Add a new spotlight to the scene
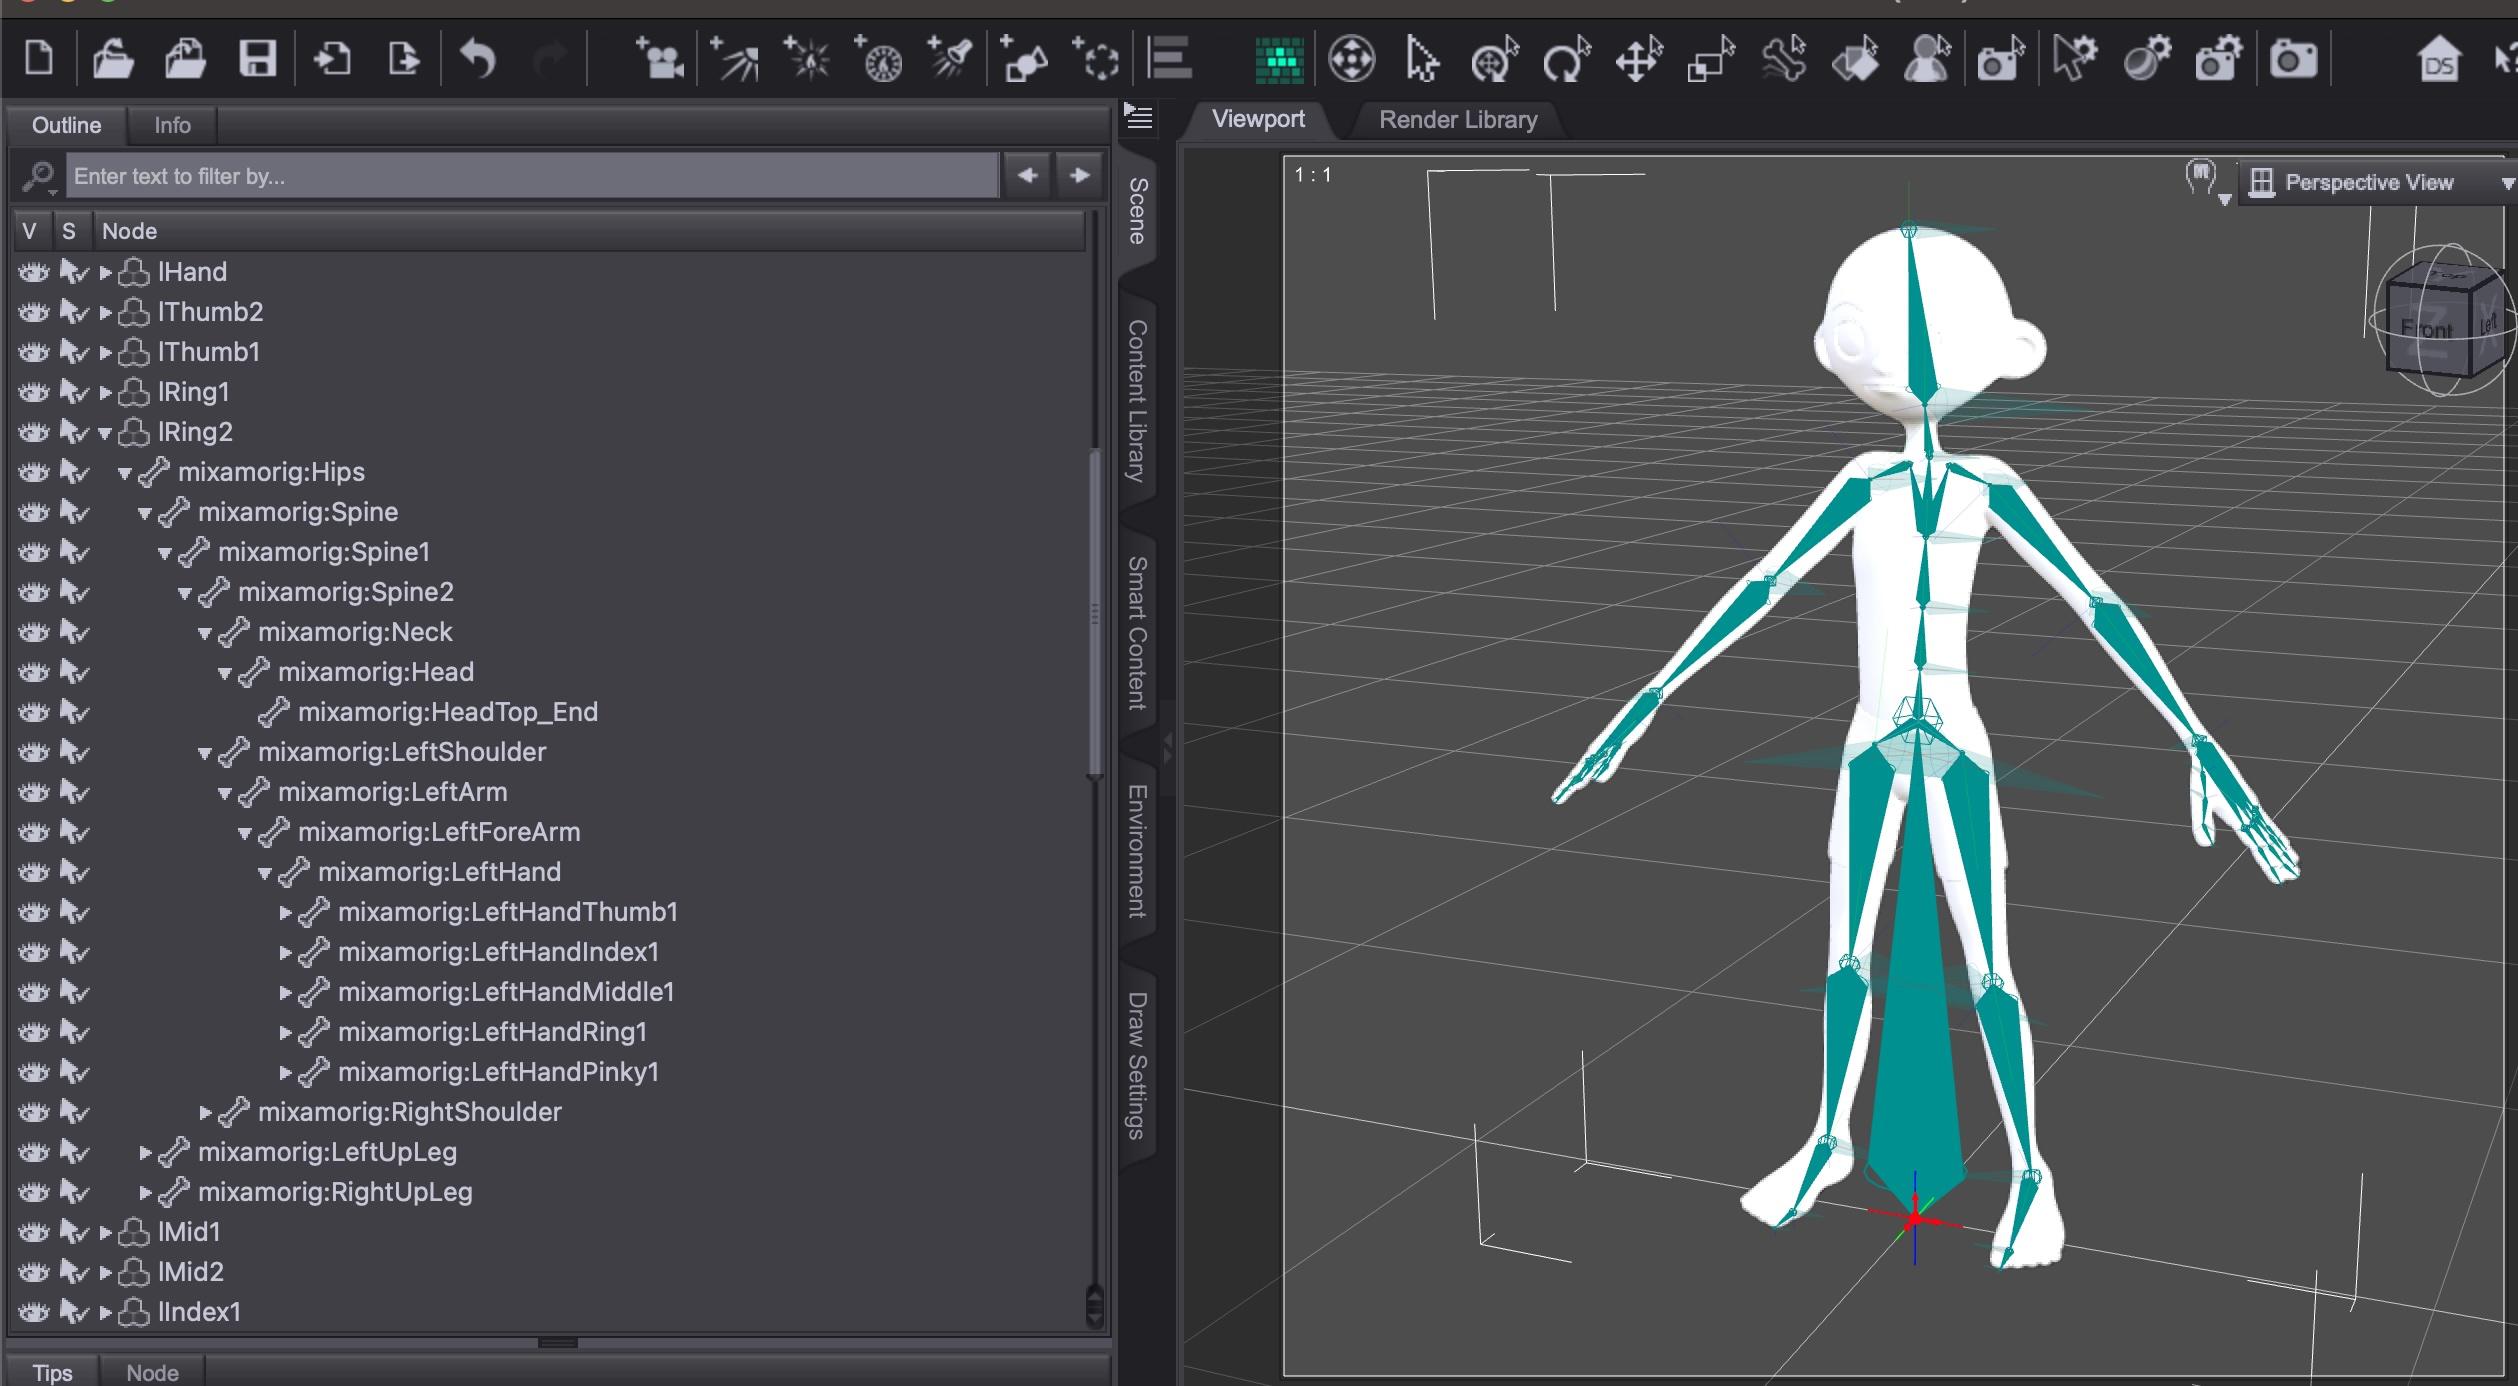The image size is (2518, 1386). [x=949, y=59]
